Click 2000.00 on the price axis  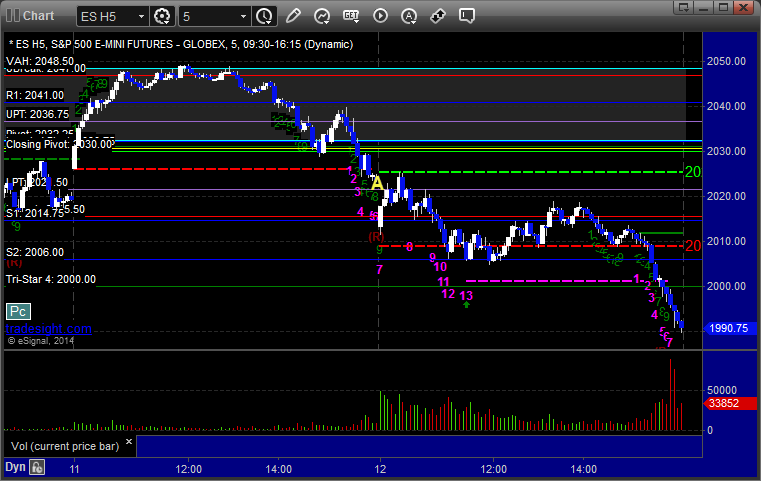(x=726, y=286)
